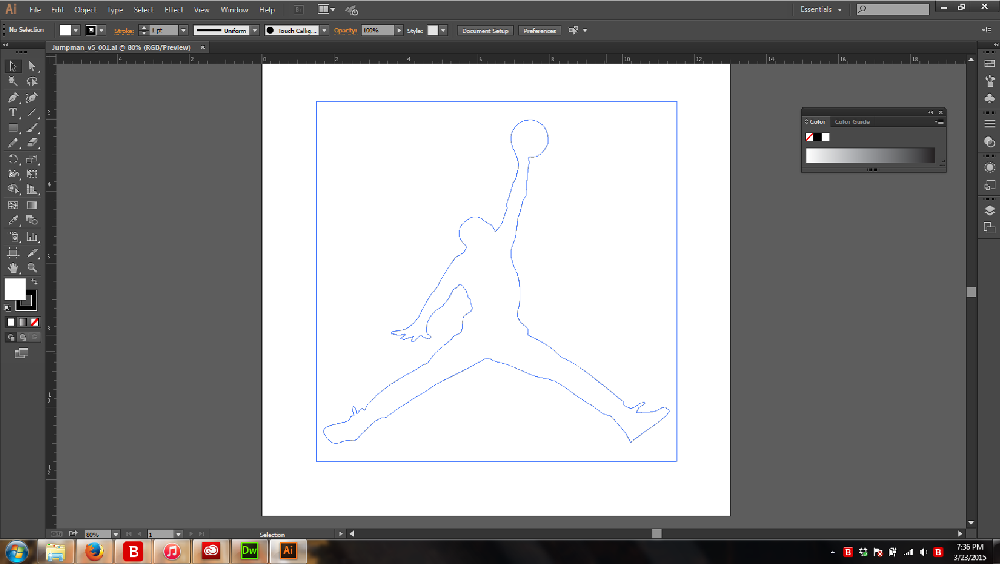
Task: Select the Hand tool
Action: click(13, 268)
